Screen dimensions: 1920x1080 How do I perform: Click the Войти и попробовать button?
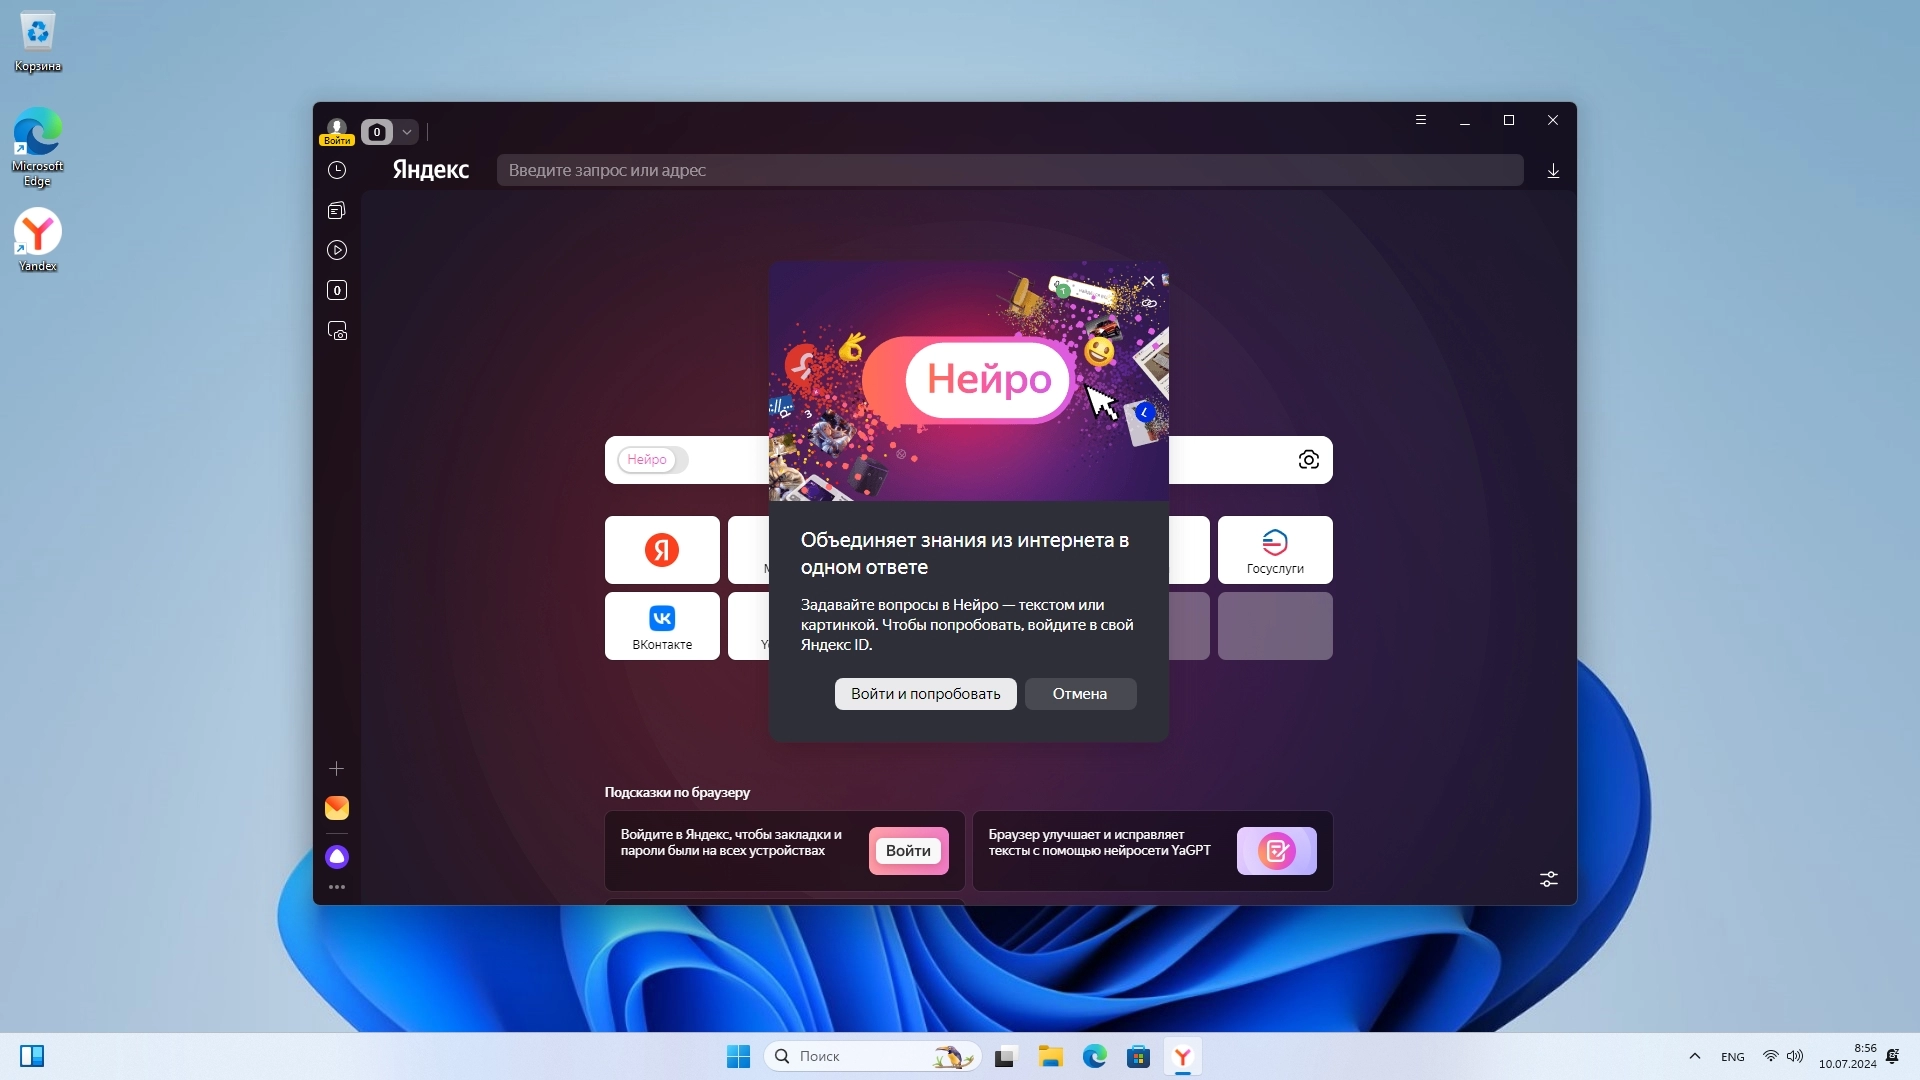925,694
